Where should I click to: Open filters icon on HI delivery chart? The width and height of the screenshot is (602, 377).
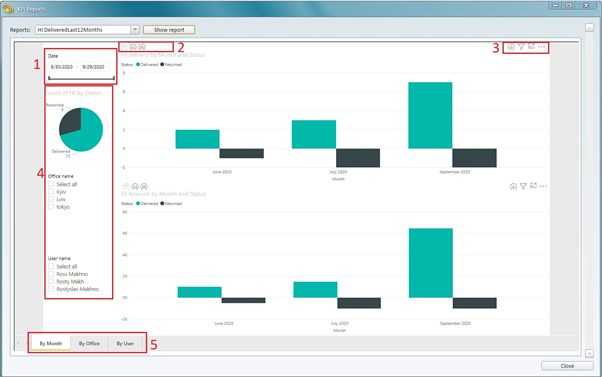click(x=521, y=47)
